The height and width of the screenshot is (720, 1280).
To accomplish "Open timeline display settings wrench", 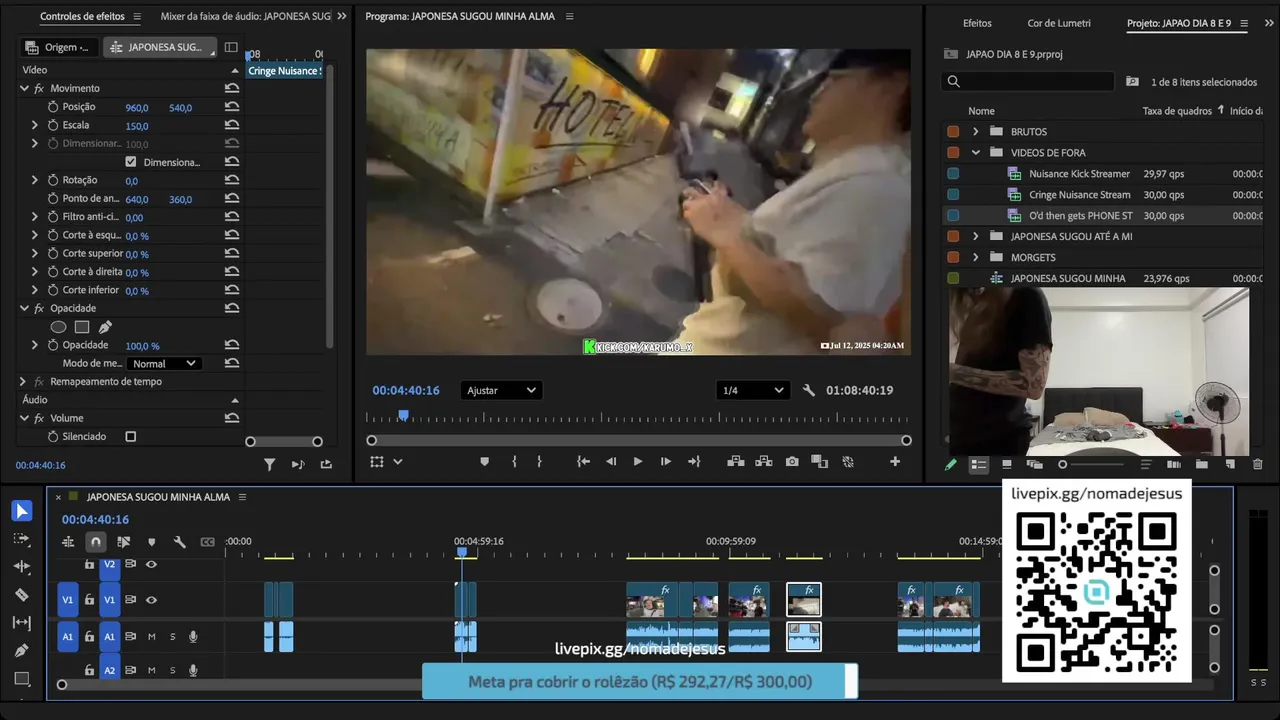I will [x=180, y=542].
